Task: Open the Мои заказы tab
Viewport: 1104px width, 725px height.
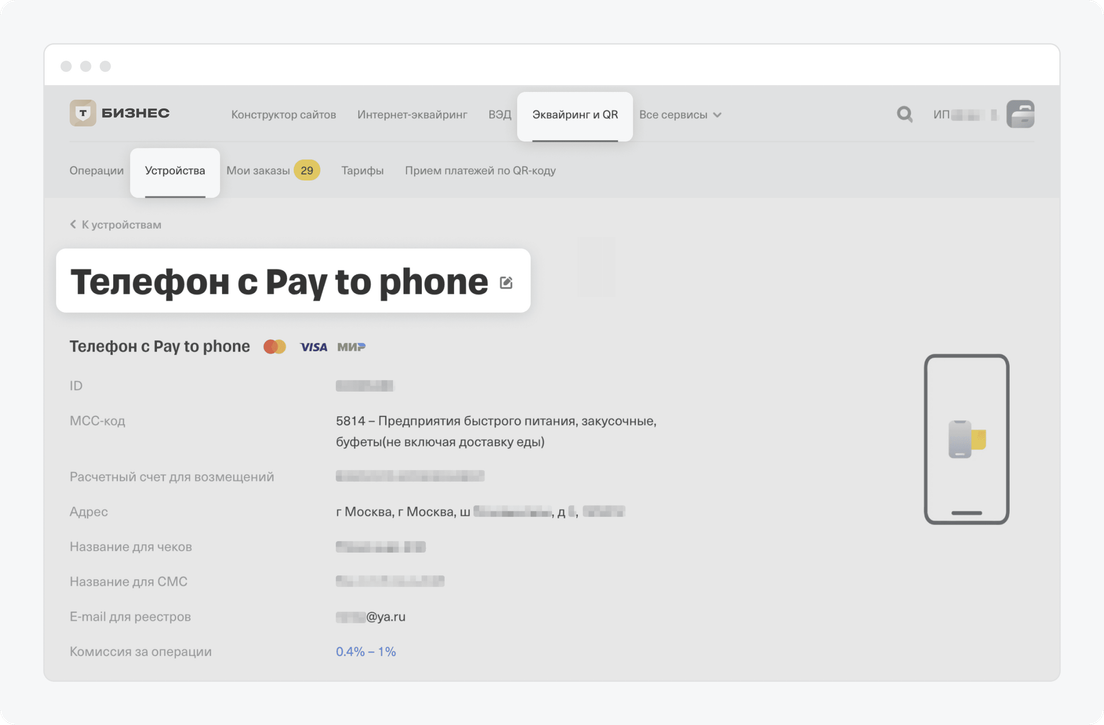Action: pyautogui.click(x=258, y=171)
